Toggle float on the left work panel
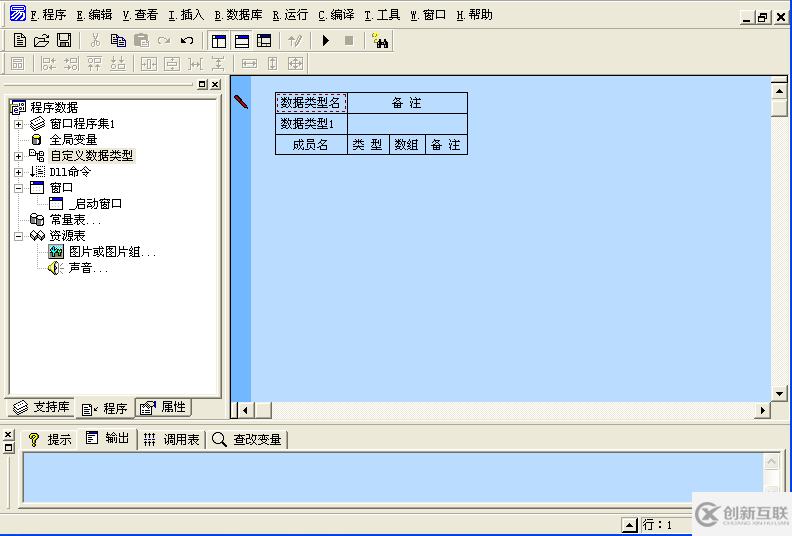The image size is (792, 536). (203, 84)
